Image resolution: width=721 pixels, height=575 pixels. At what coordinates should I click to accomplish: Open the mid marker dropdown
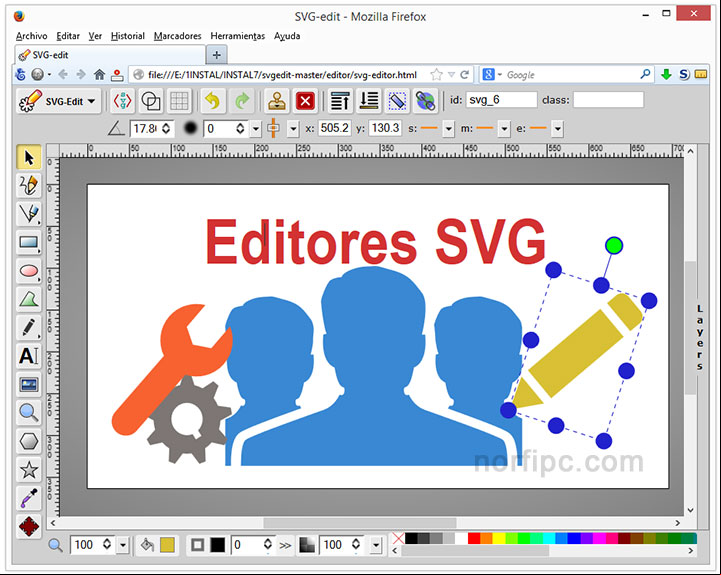(504, 129)
